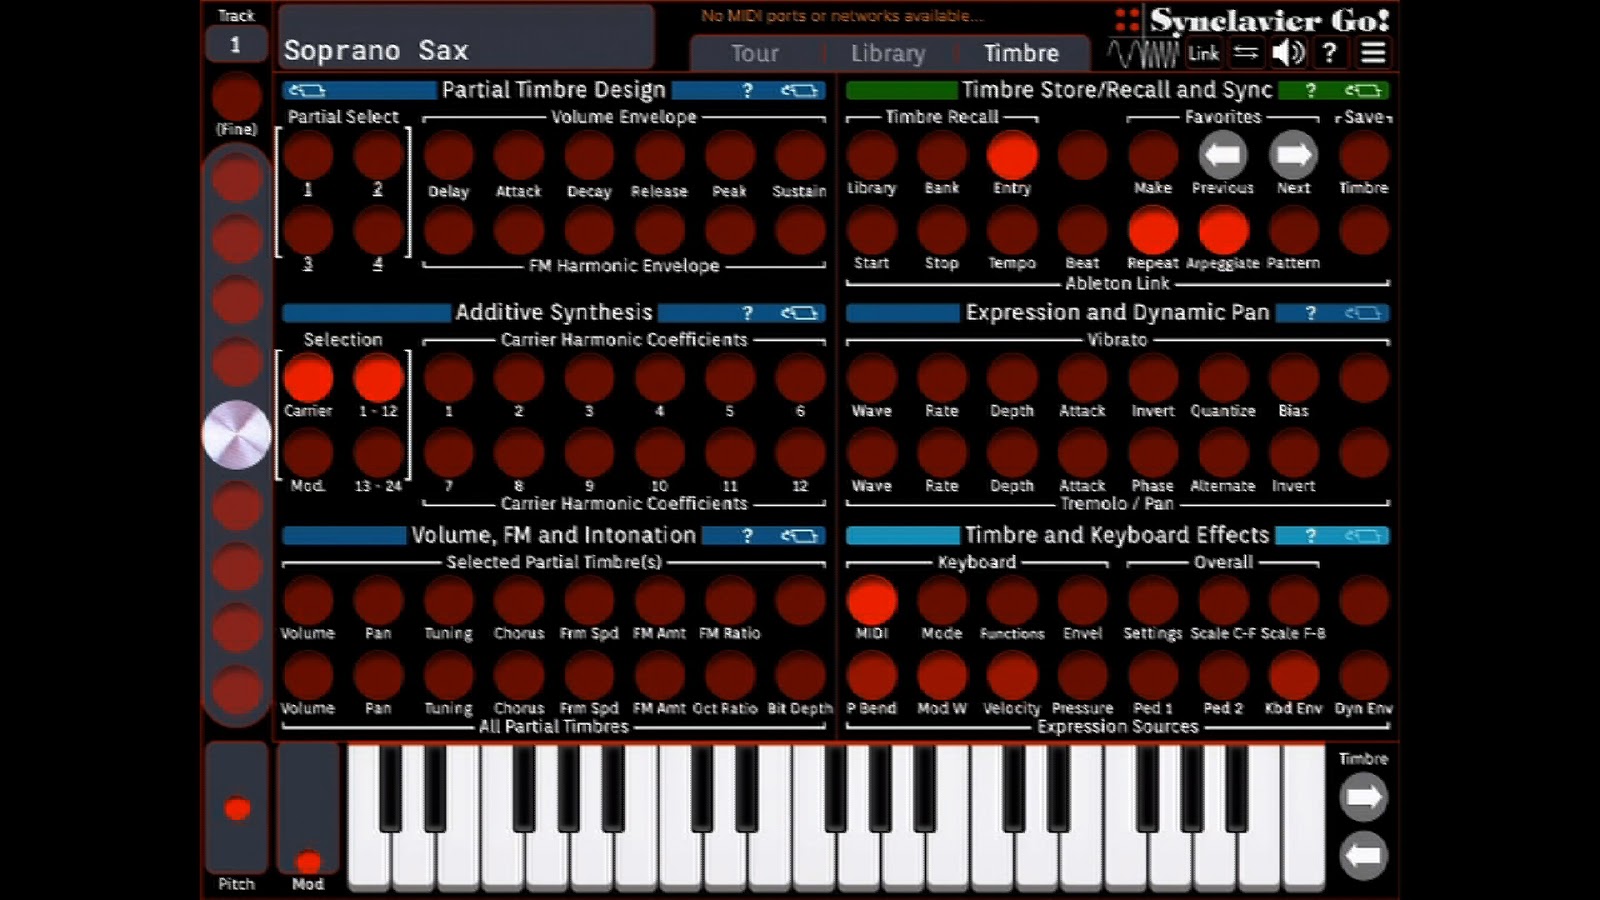Toggle the MIDI keyboard button
The image size is (1600, 900).
point(872,600)
